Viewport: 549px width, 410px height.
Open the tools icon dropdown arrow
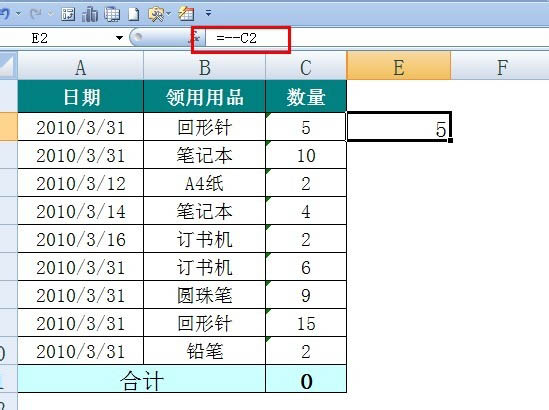[x=168, y=14]
